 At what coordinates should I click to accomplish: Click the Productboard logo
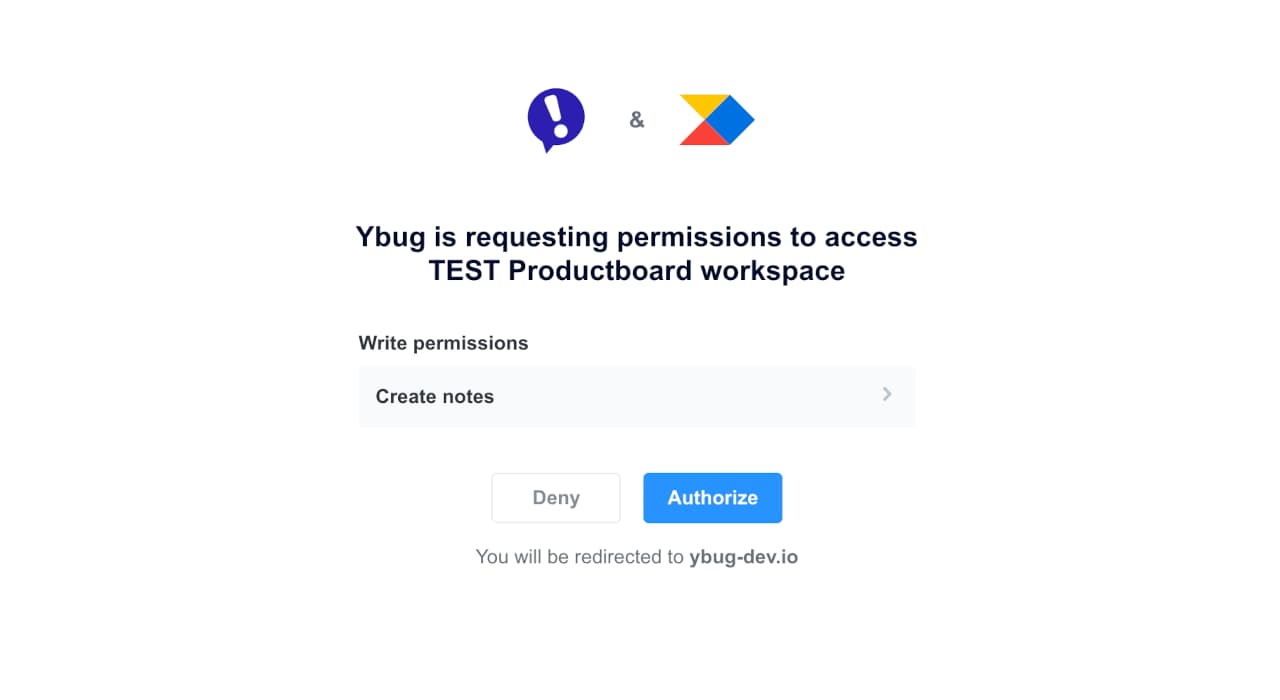pyautogui.click(x=716, y=120)
